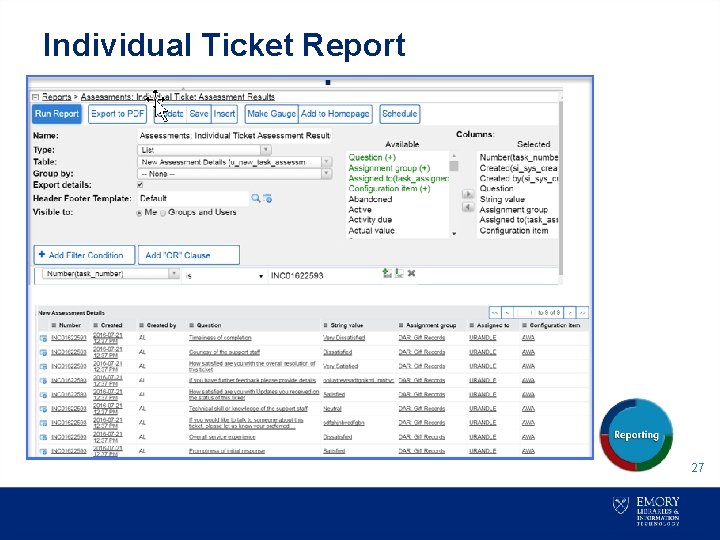Viewport: 720px width, 540px height.
Task: Click the add OR condition icon
Action: (399, 274)
